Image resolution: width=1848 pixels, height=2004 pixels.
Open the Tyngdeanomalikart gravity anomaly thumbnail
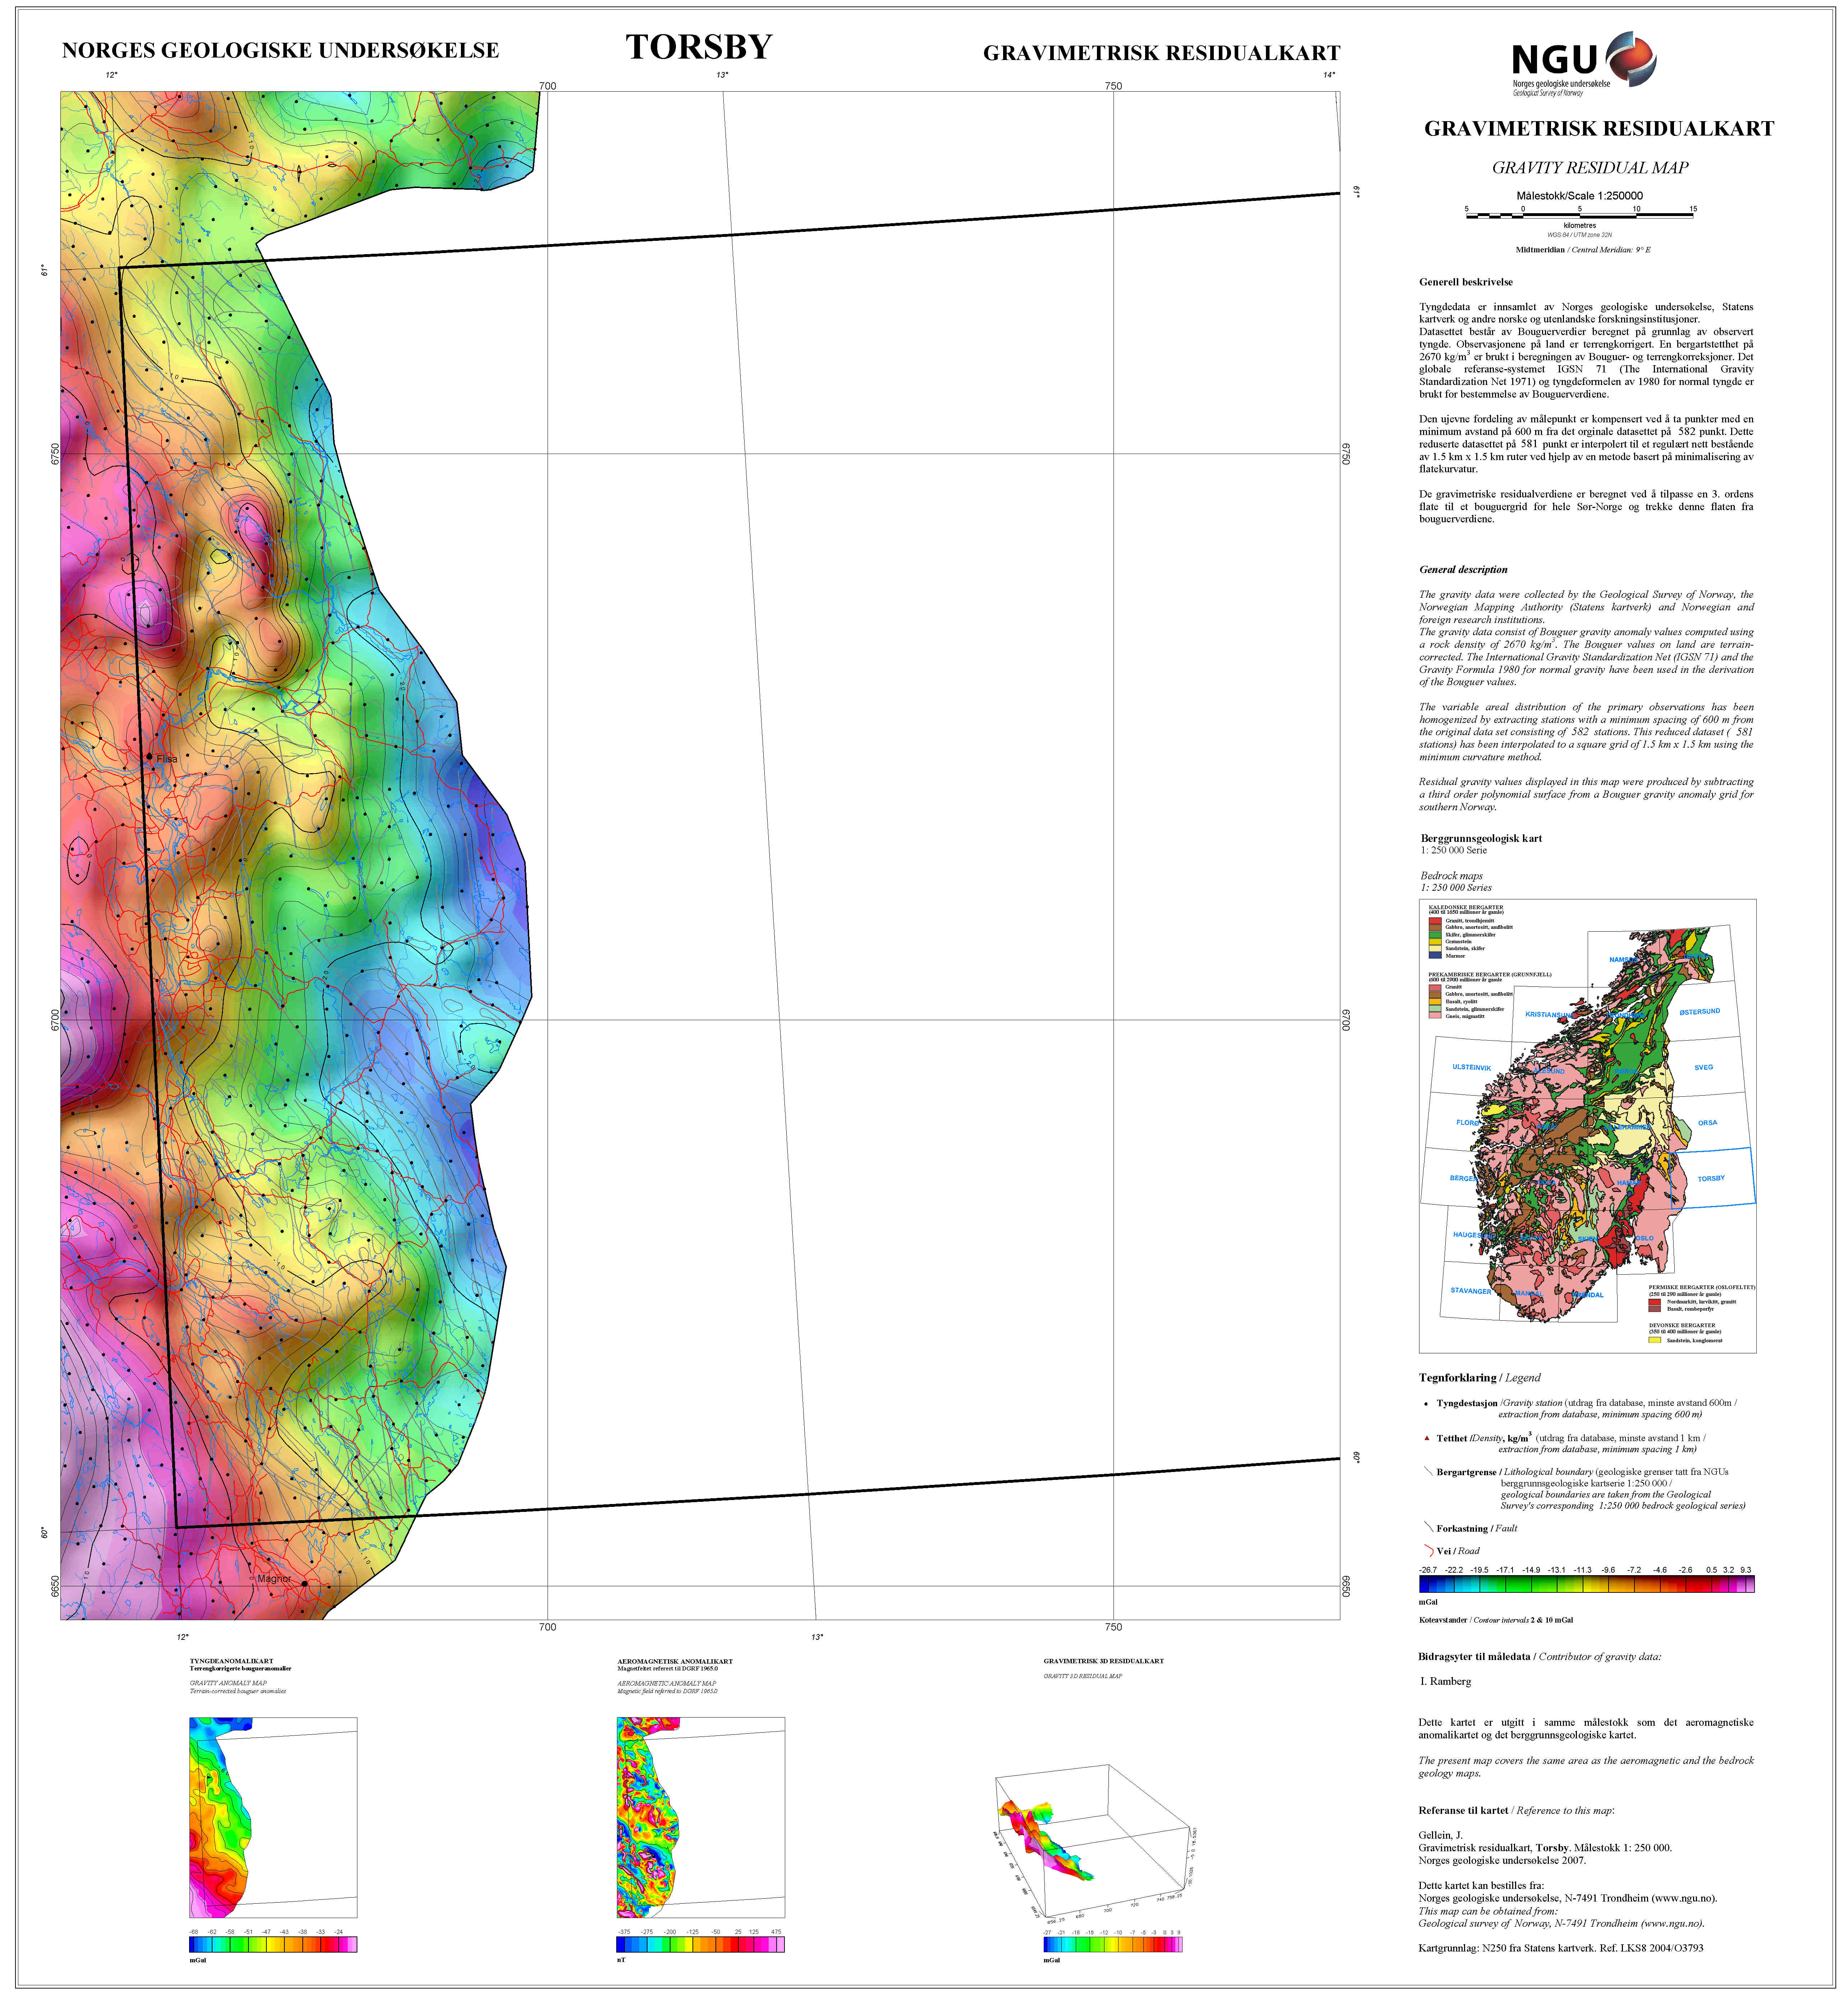point(273,1818)
